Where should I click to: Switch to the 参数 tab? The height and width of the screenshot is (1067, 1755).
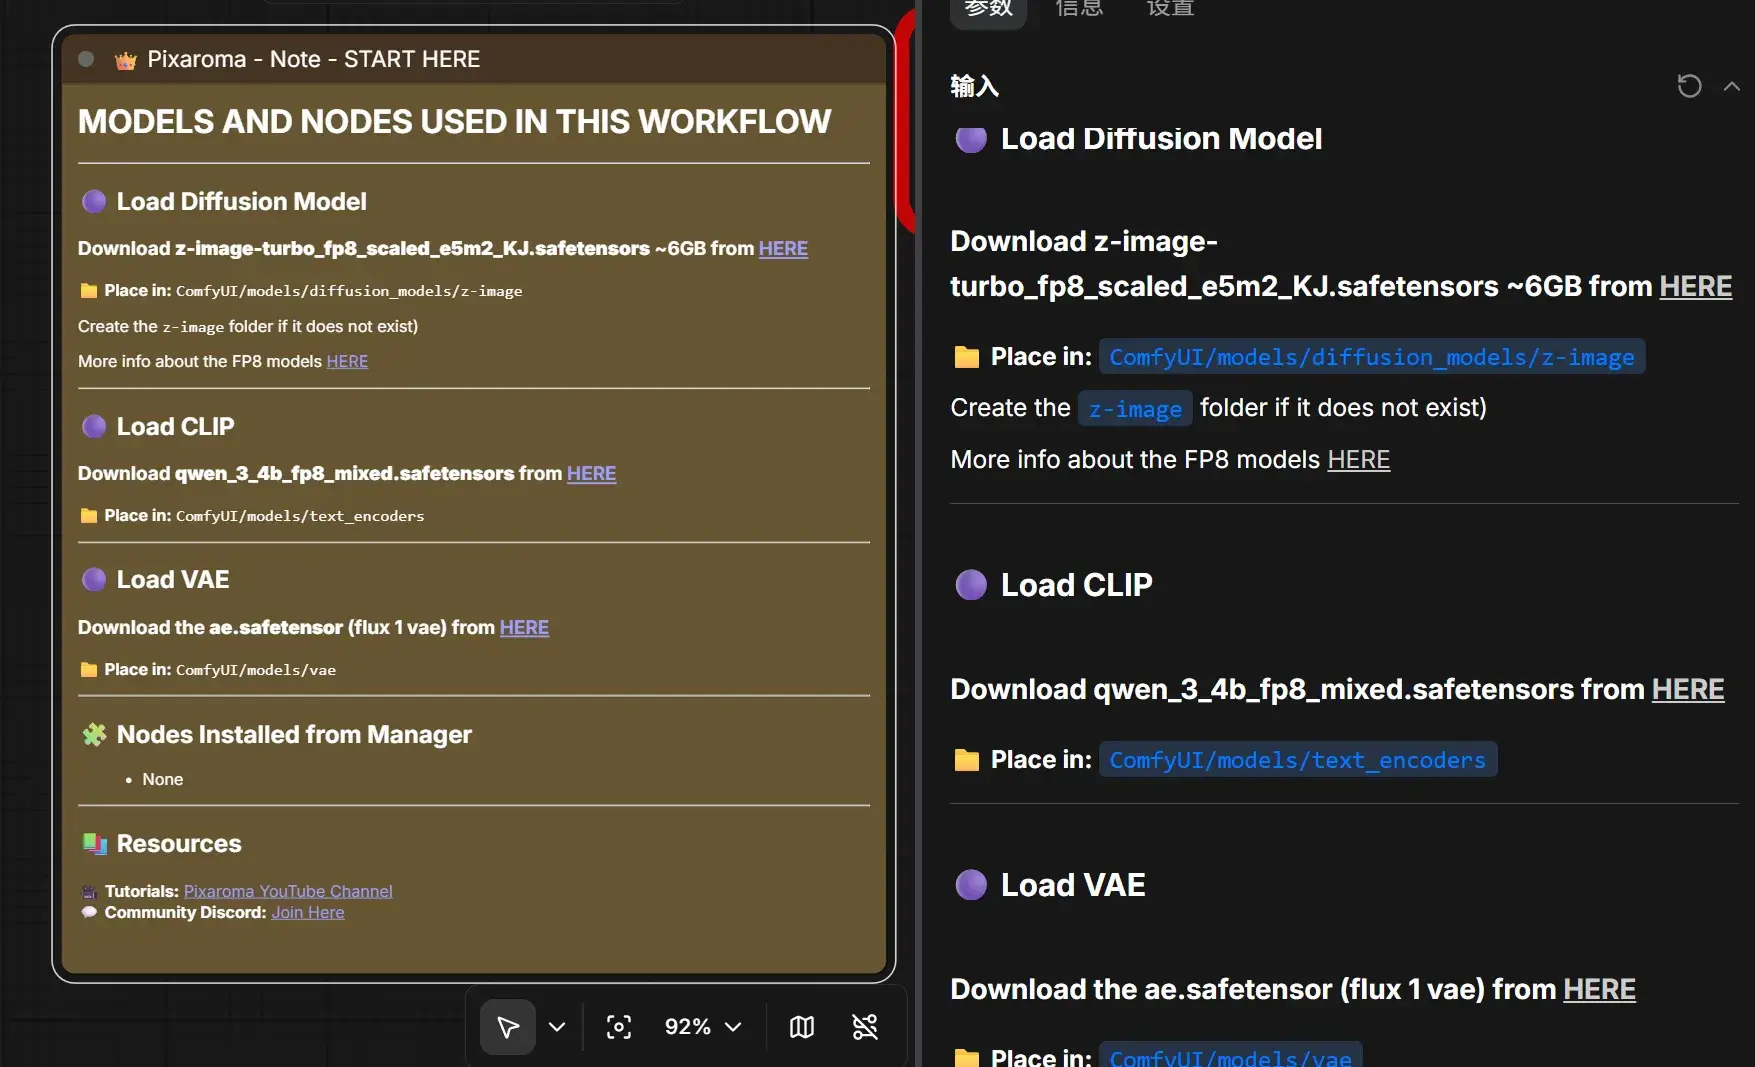click(x=988, y=8)
